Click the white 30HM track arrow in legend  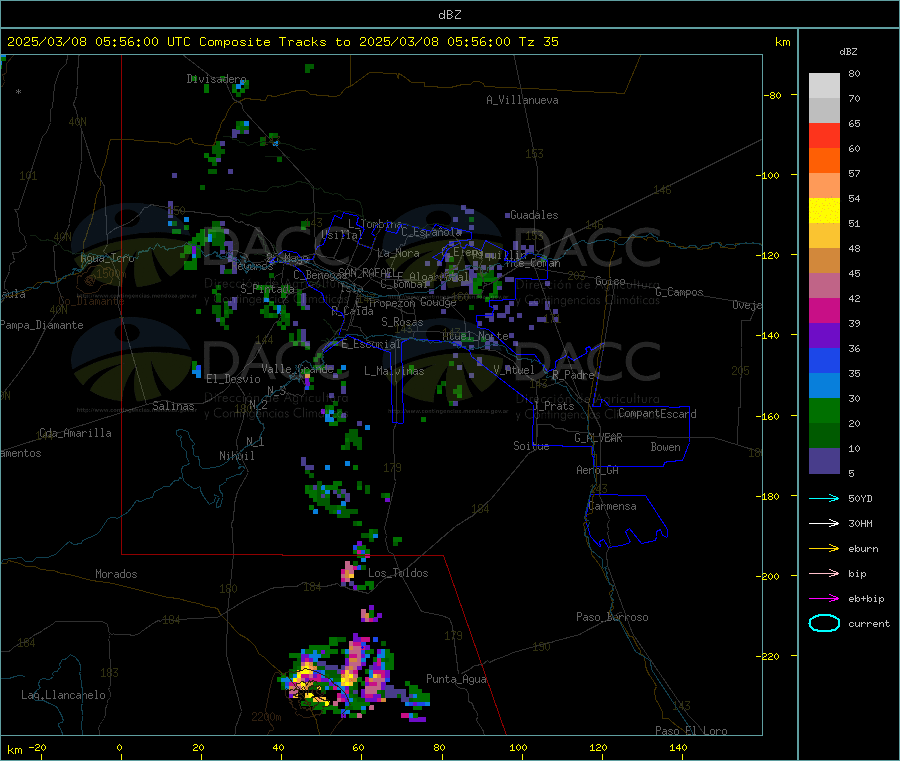click(824, 523)
